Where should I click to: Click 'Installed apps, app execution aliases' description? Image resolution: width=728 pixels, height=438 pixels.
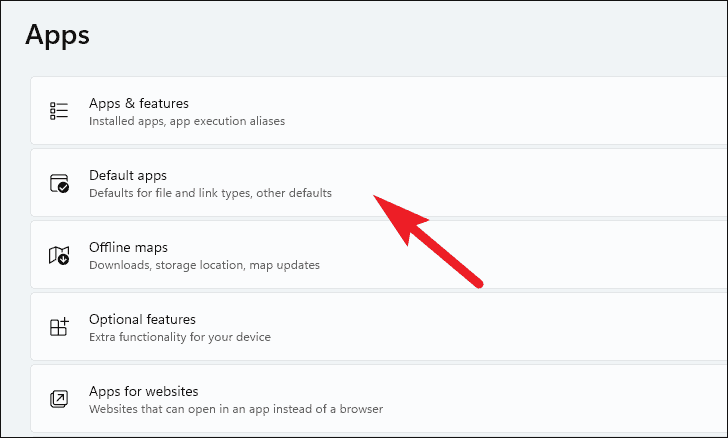pos(187,121)
